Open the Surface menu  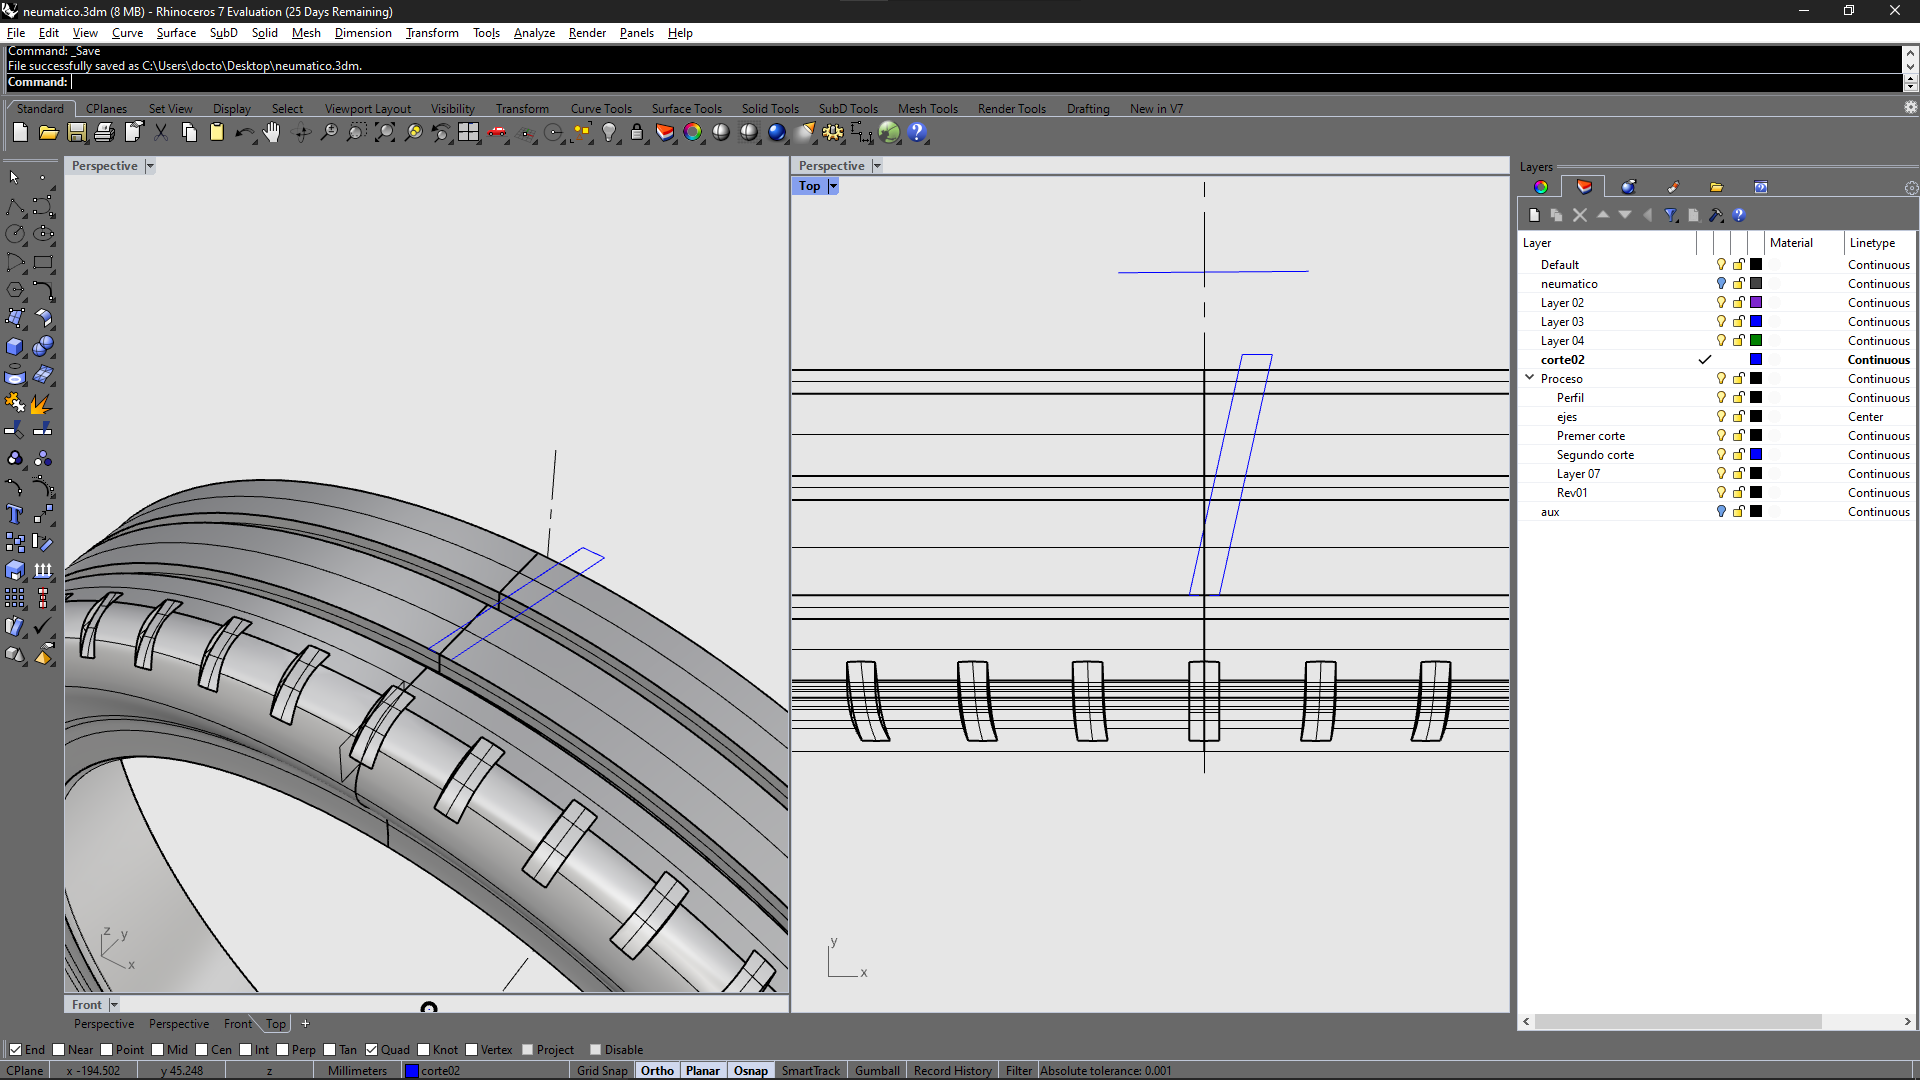[x=176, y=33]
